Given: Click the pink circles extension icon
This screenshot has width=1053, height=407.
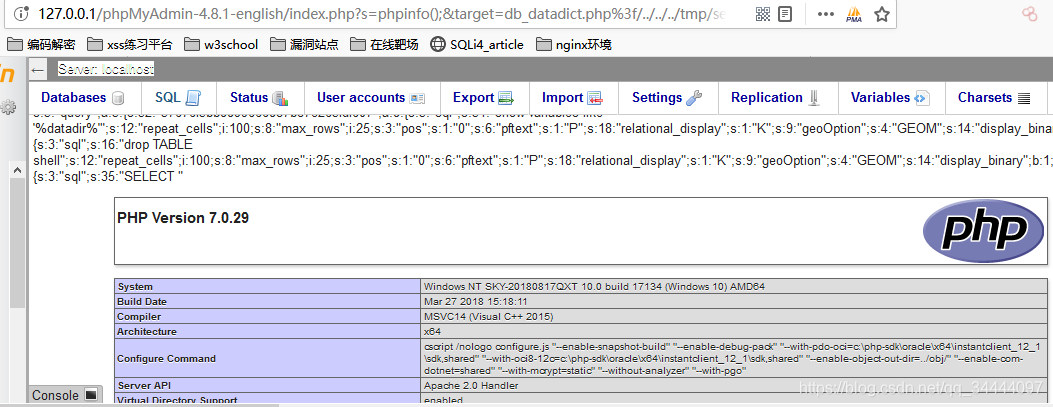Looking at the screenshot, I should pos(1029,14).
